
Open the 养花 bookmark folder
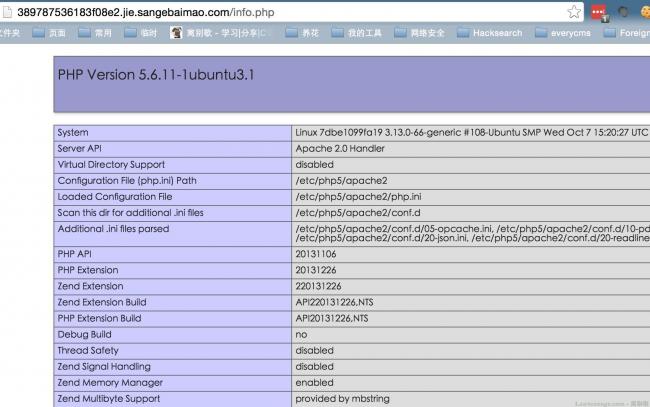pyautogui.click(x=302, y=33)
